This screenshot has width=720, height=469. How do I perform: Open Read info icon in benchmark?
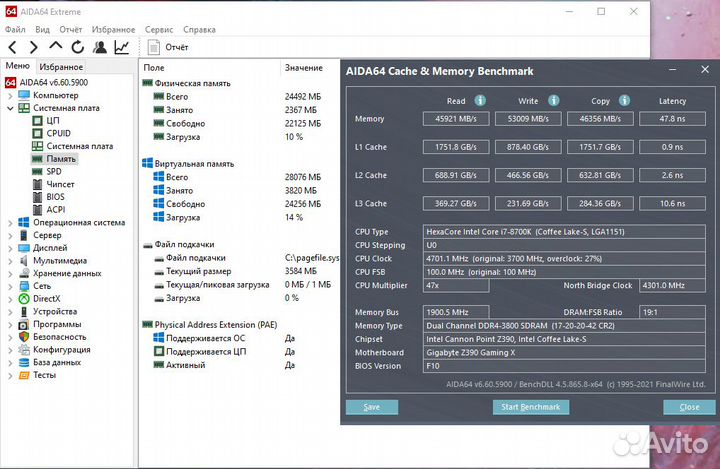[480, 100]
